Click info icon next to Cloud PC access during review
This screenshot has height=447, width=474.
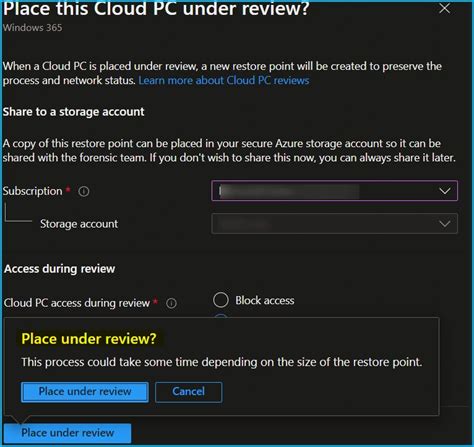click(x=171, y=303)
